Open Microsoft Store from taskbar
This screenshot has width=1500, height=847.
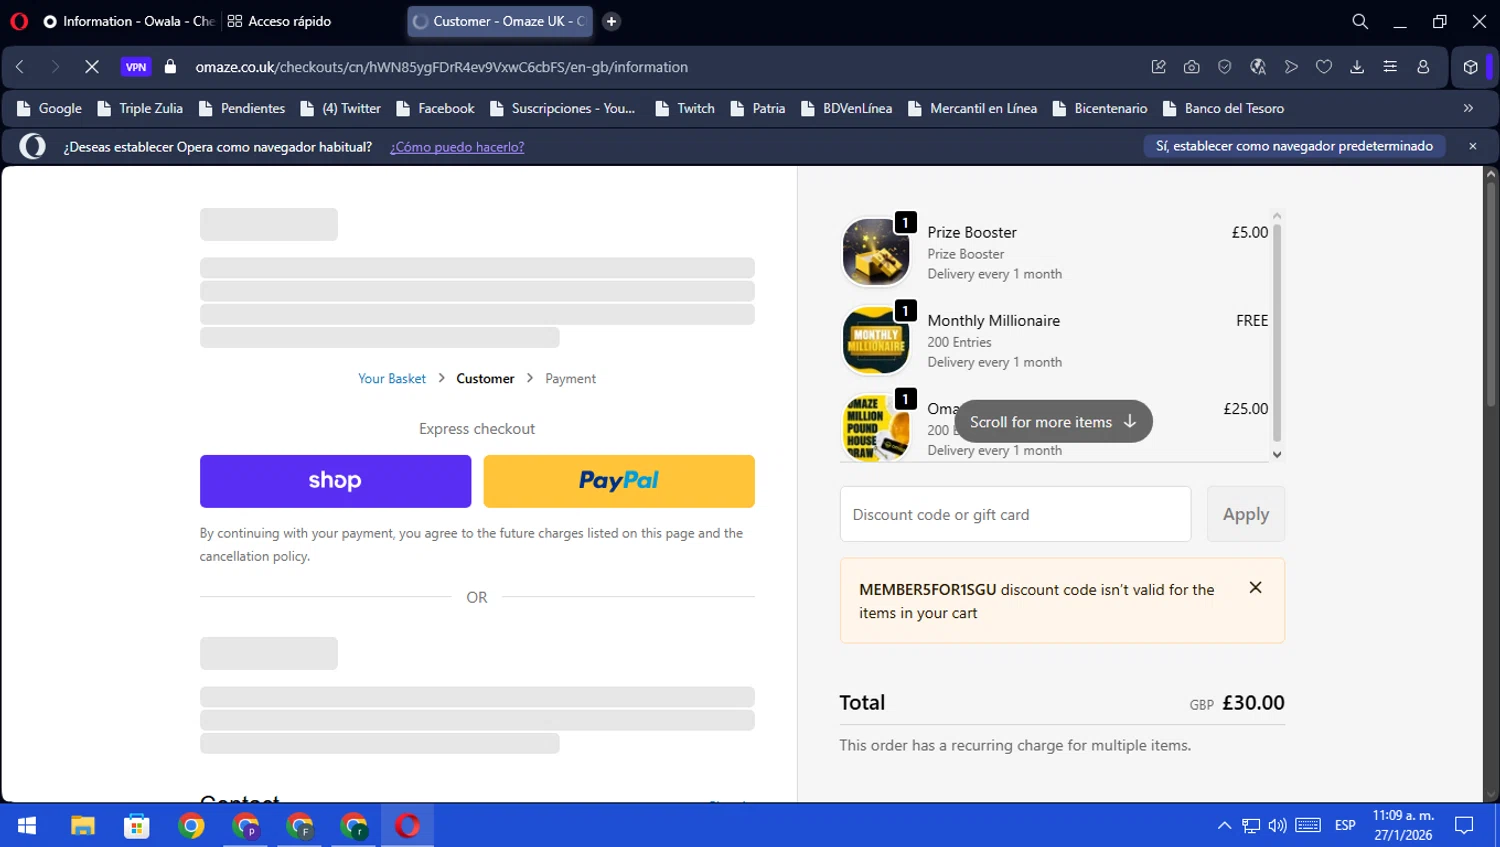[x=137, y=825]
